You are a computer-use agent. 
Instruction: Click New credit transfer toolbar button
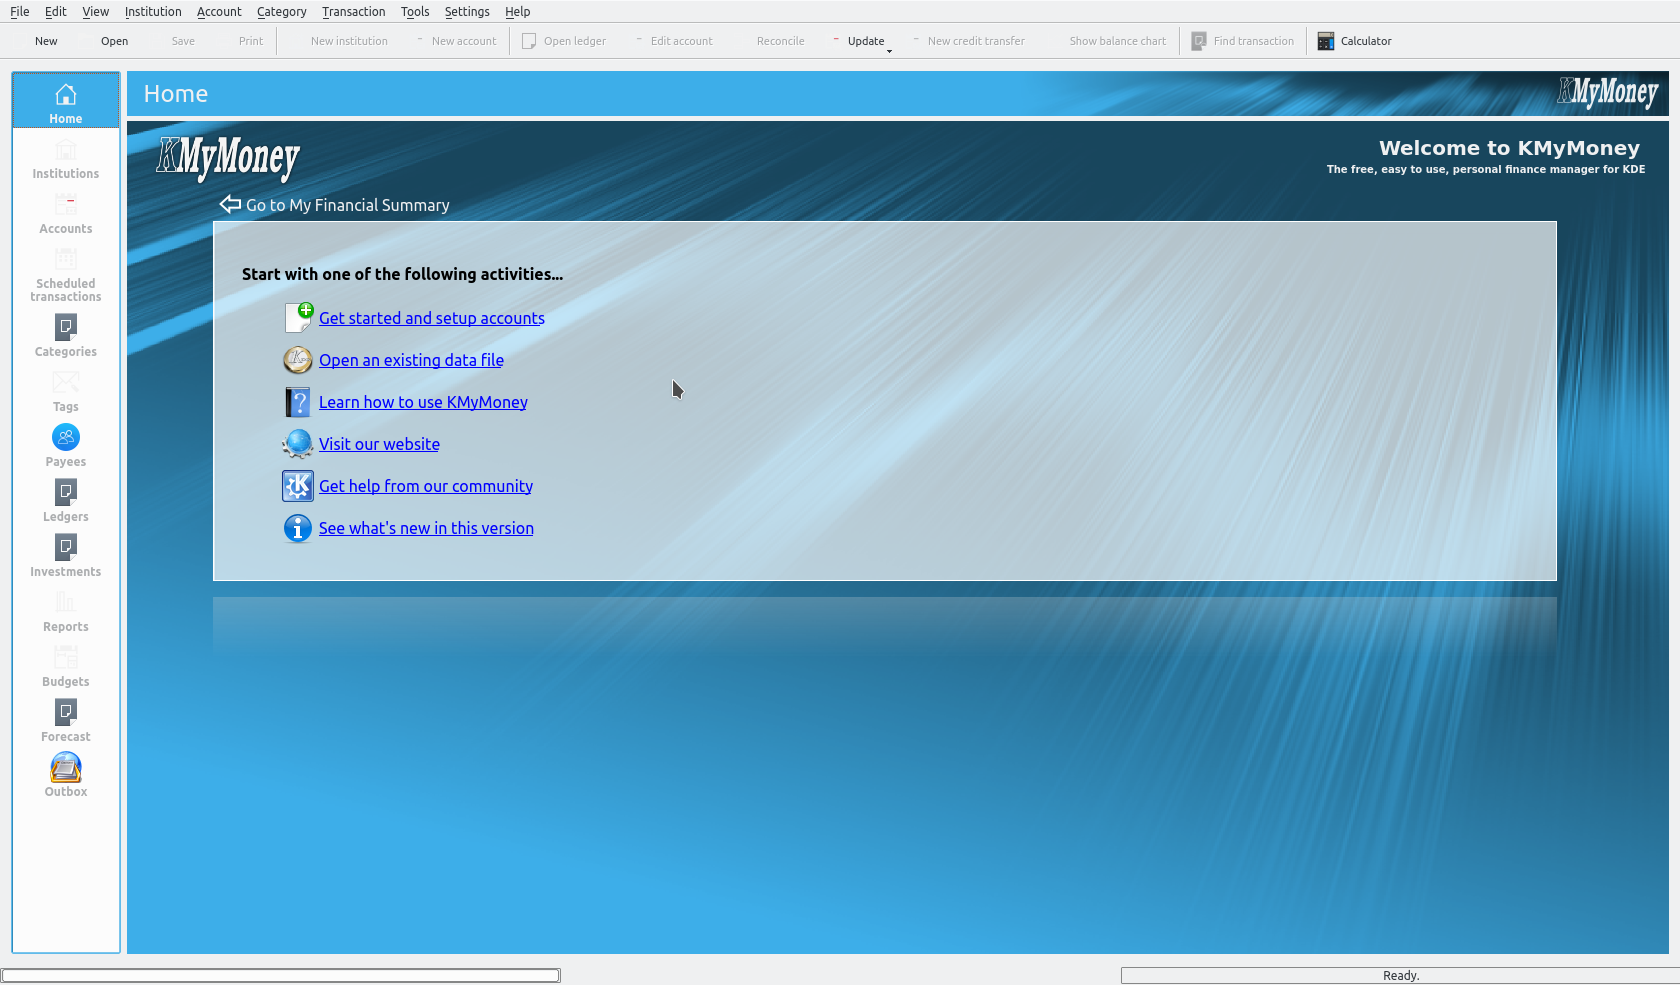pos(968,41)
